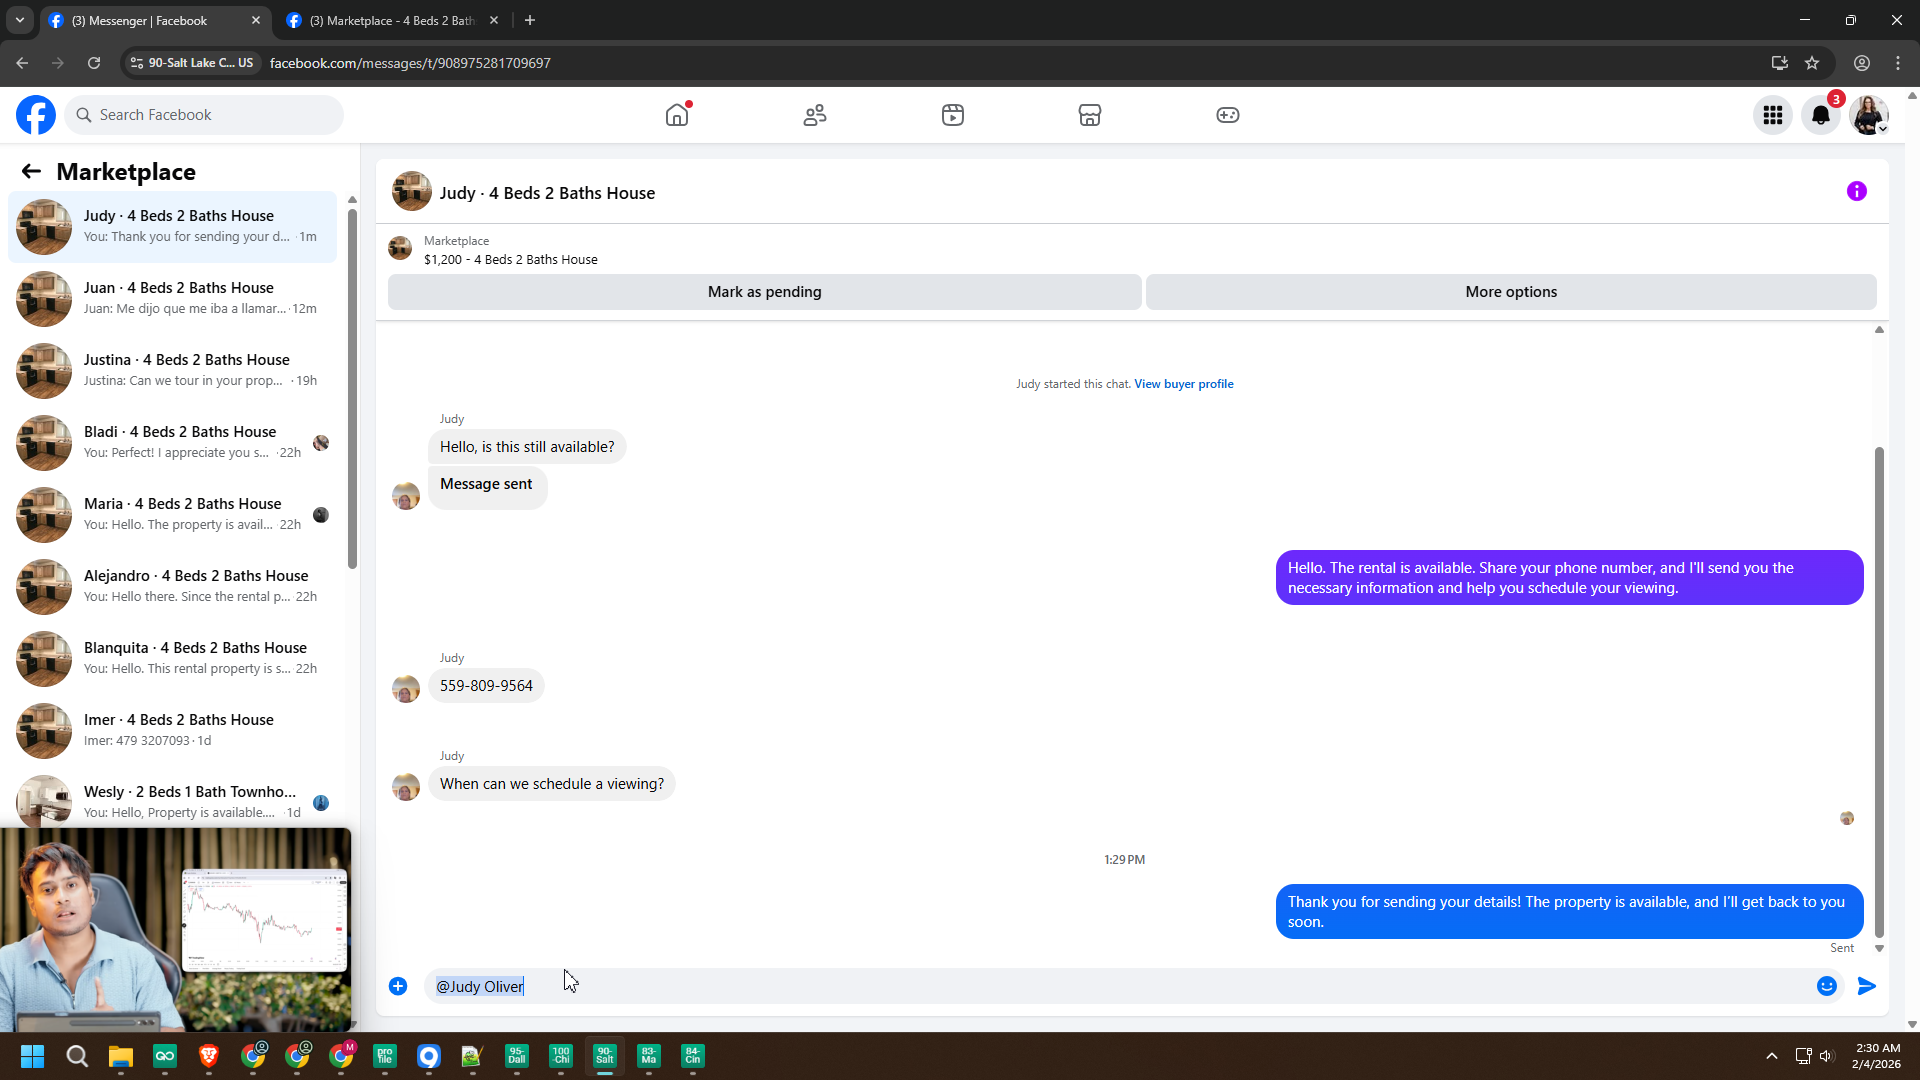Open the plus attachments menu in composer
This screenshot has height=1080, width=1920.
(398, 986)
